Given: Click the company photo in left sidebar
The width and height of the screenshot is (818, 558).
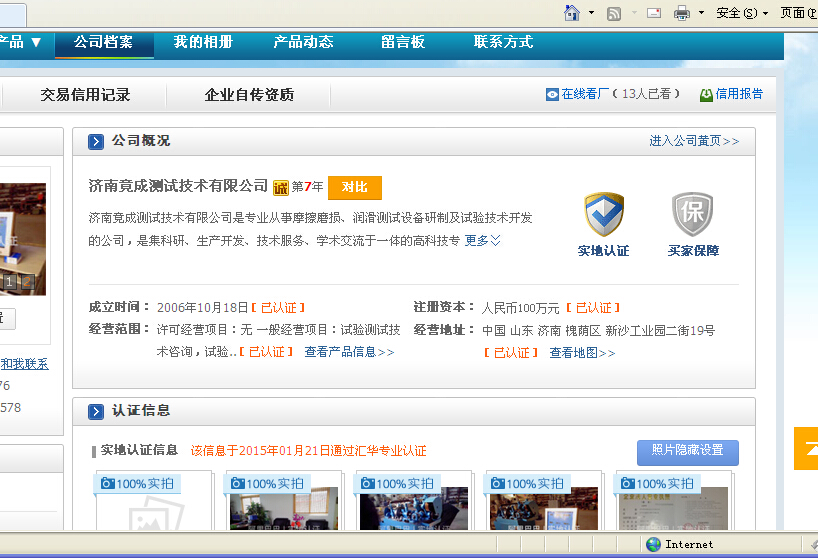Looking at the screenshot, I should [23, 239].
